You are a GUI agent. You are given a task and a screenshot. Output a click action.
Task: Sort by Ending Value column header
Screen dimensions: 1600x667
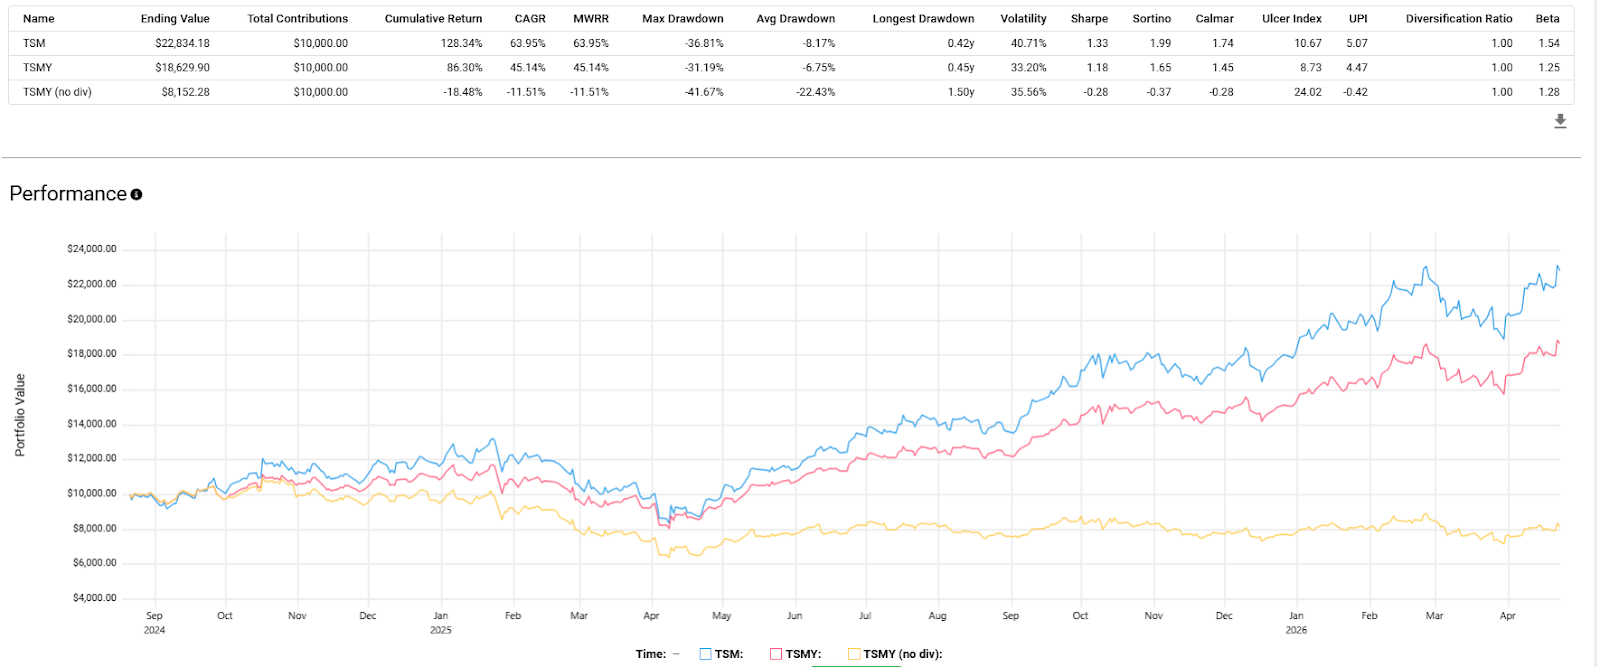tap(175, 19)
